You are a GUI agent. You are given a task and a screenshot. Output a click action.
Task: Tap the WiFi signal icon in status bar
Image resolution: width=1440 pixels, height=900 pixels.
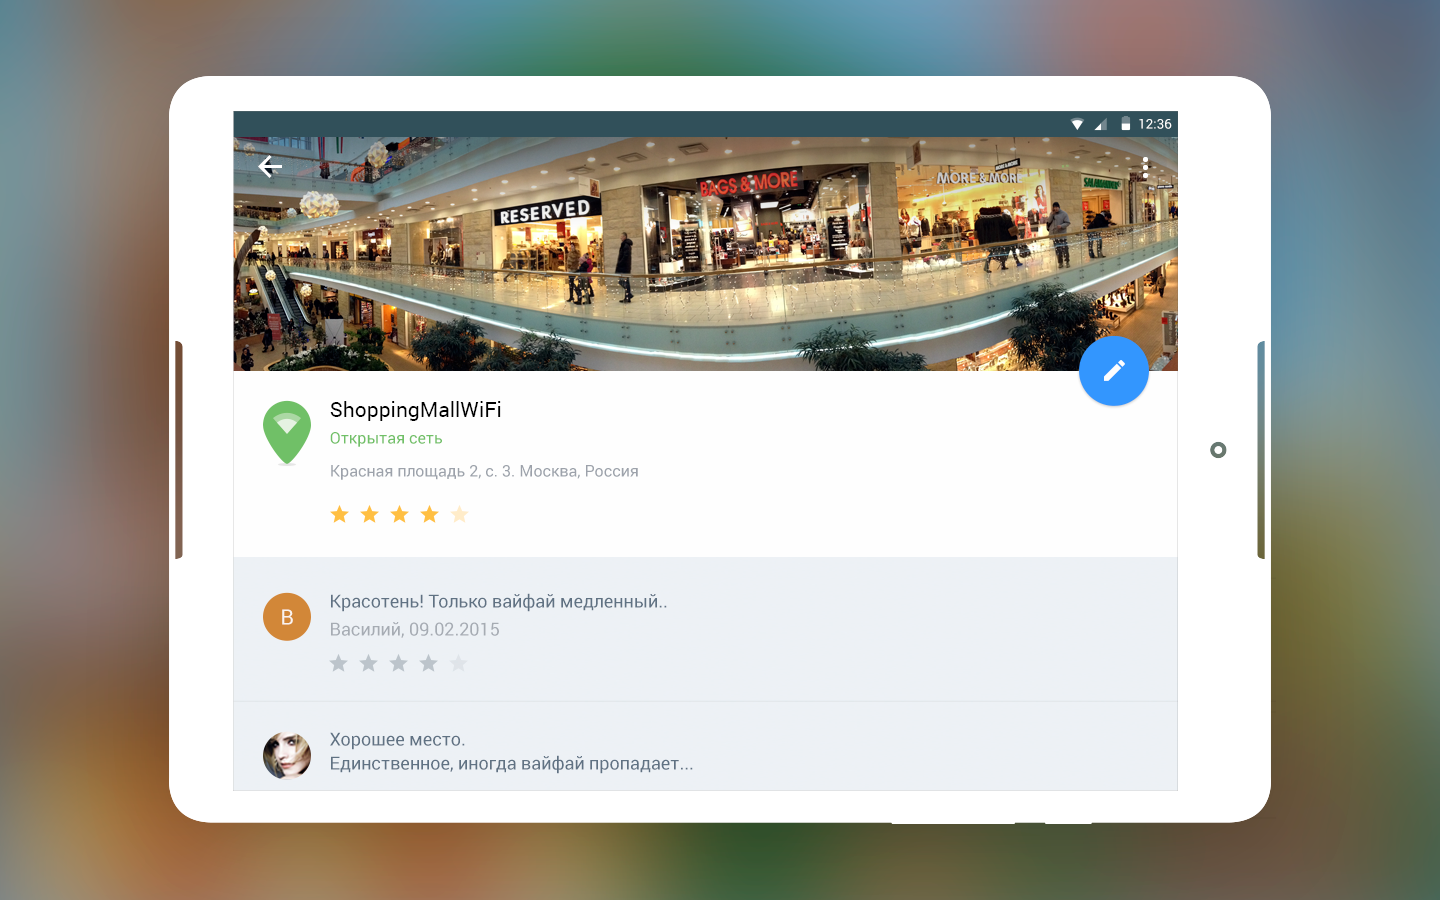(x=1077, y=124)
